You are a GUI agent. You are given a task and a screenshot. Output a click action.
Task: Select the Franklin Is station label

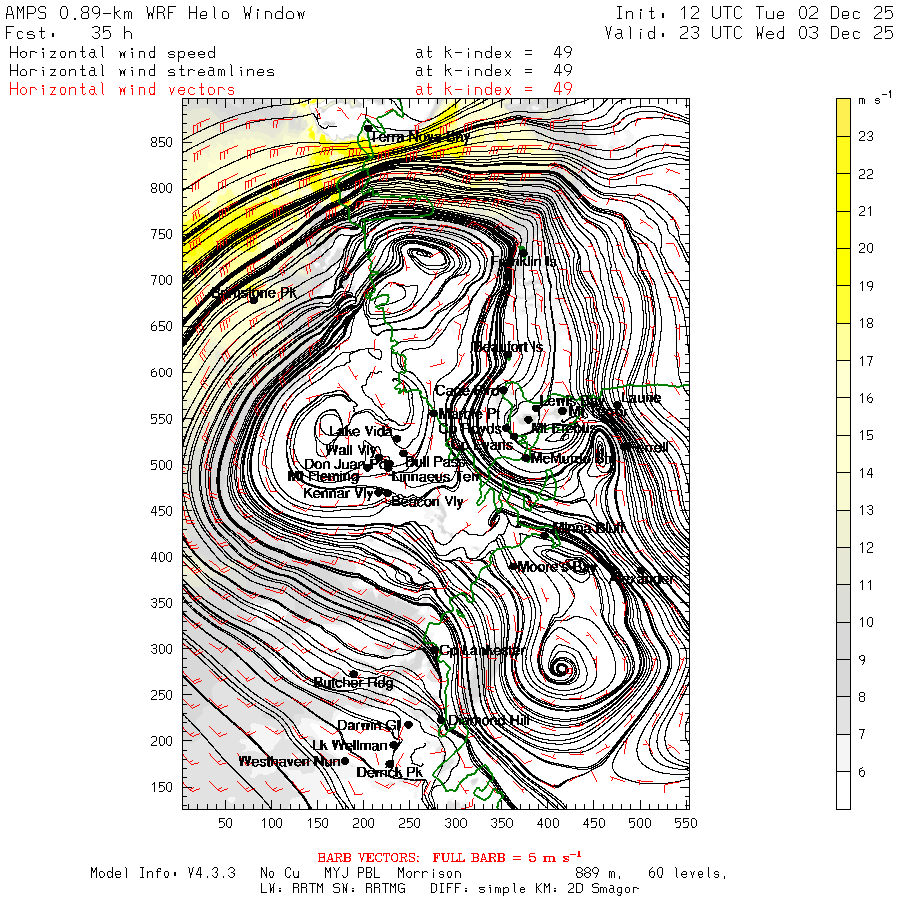523,262
